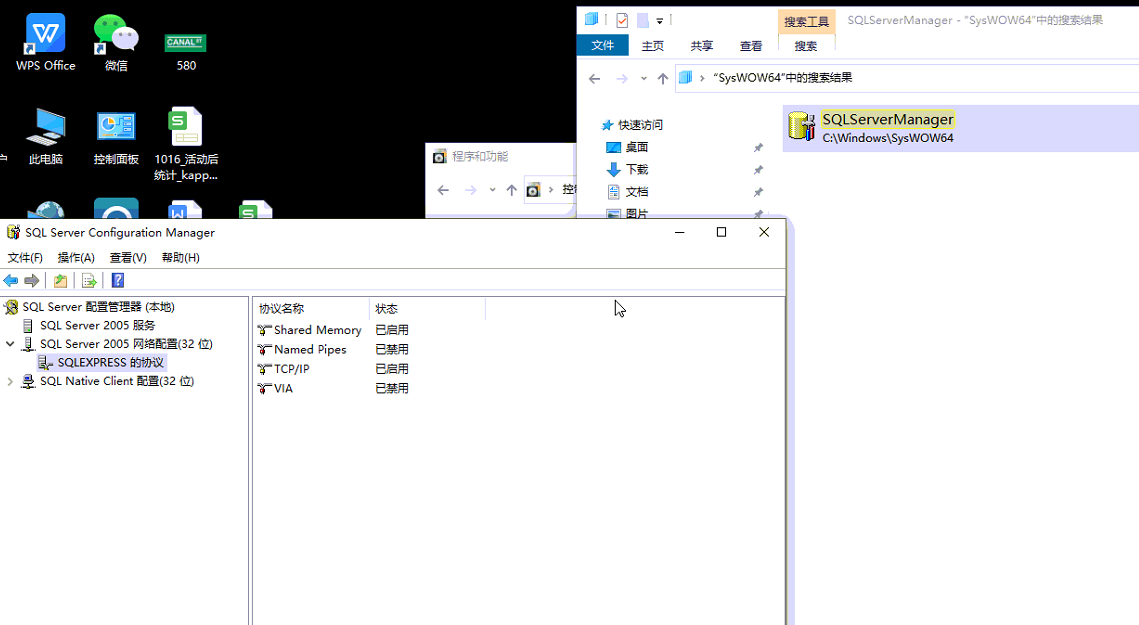Image resolution: width=1139 pixels, height=625 pixels.
Task: Click the back arrow in 程序和功能 window
Action: (x=443, y=190)
